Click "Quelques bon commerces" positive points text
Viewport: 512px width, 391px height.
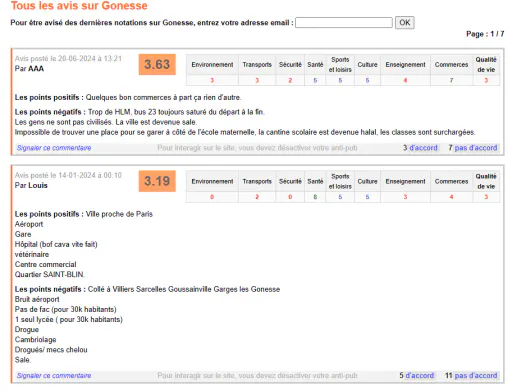coord(163,98)
